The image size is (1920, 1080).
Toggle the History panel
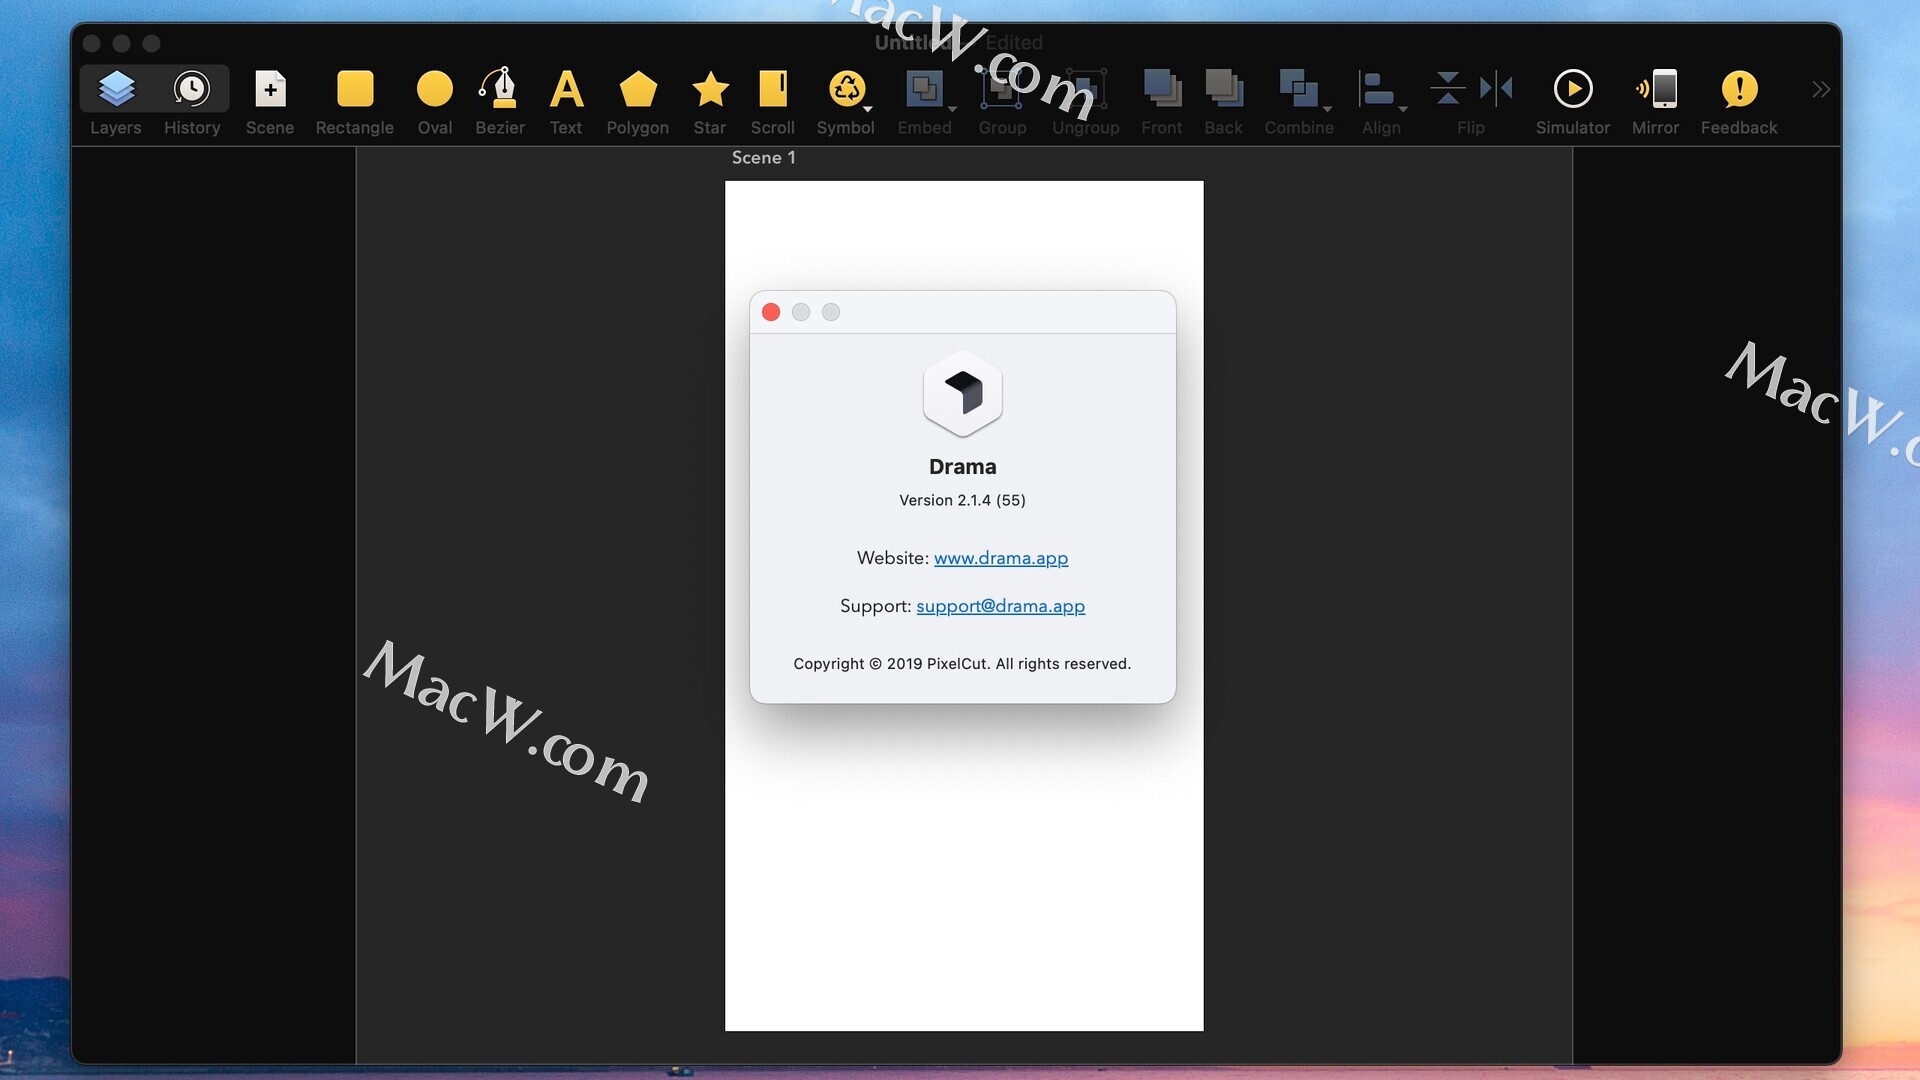191,90
